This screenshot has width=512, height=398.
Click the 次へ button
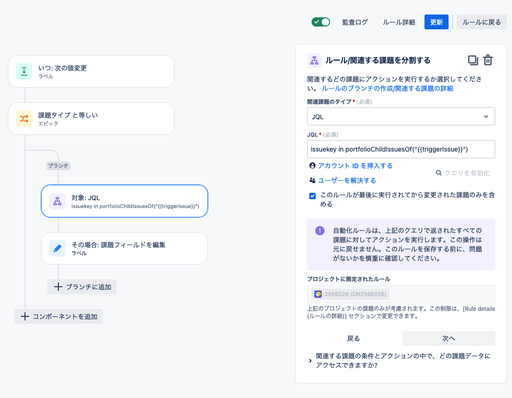449,339
